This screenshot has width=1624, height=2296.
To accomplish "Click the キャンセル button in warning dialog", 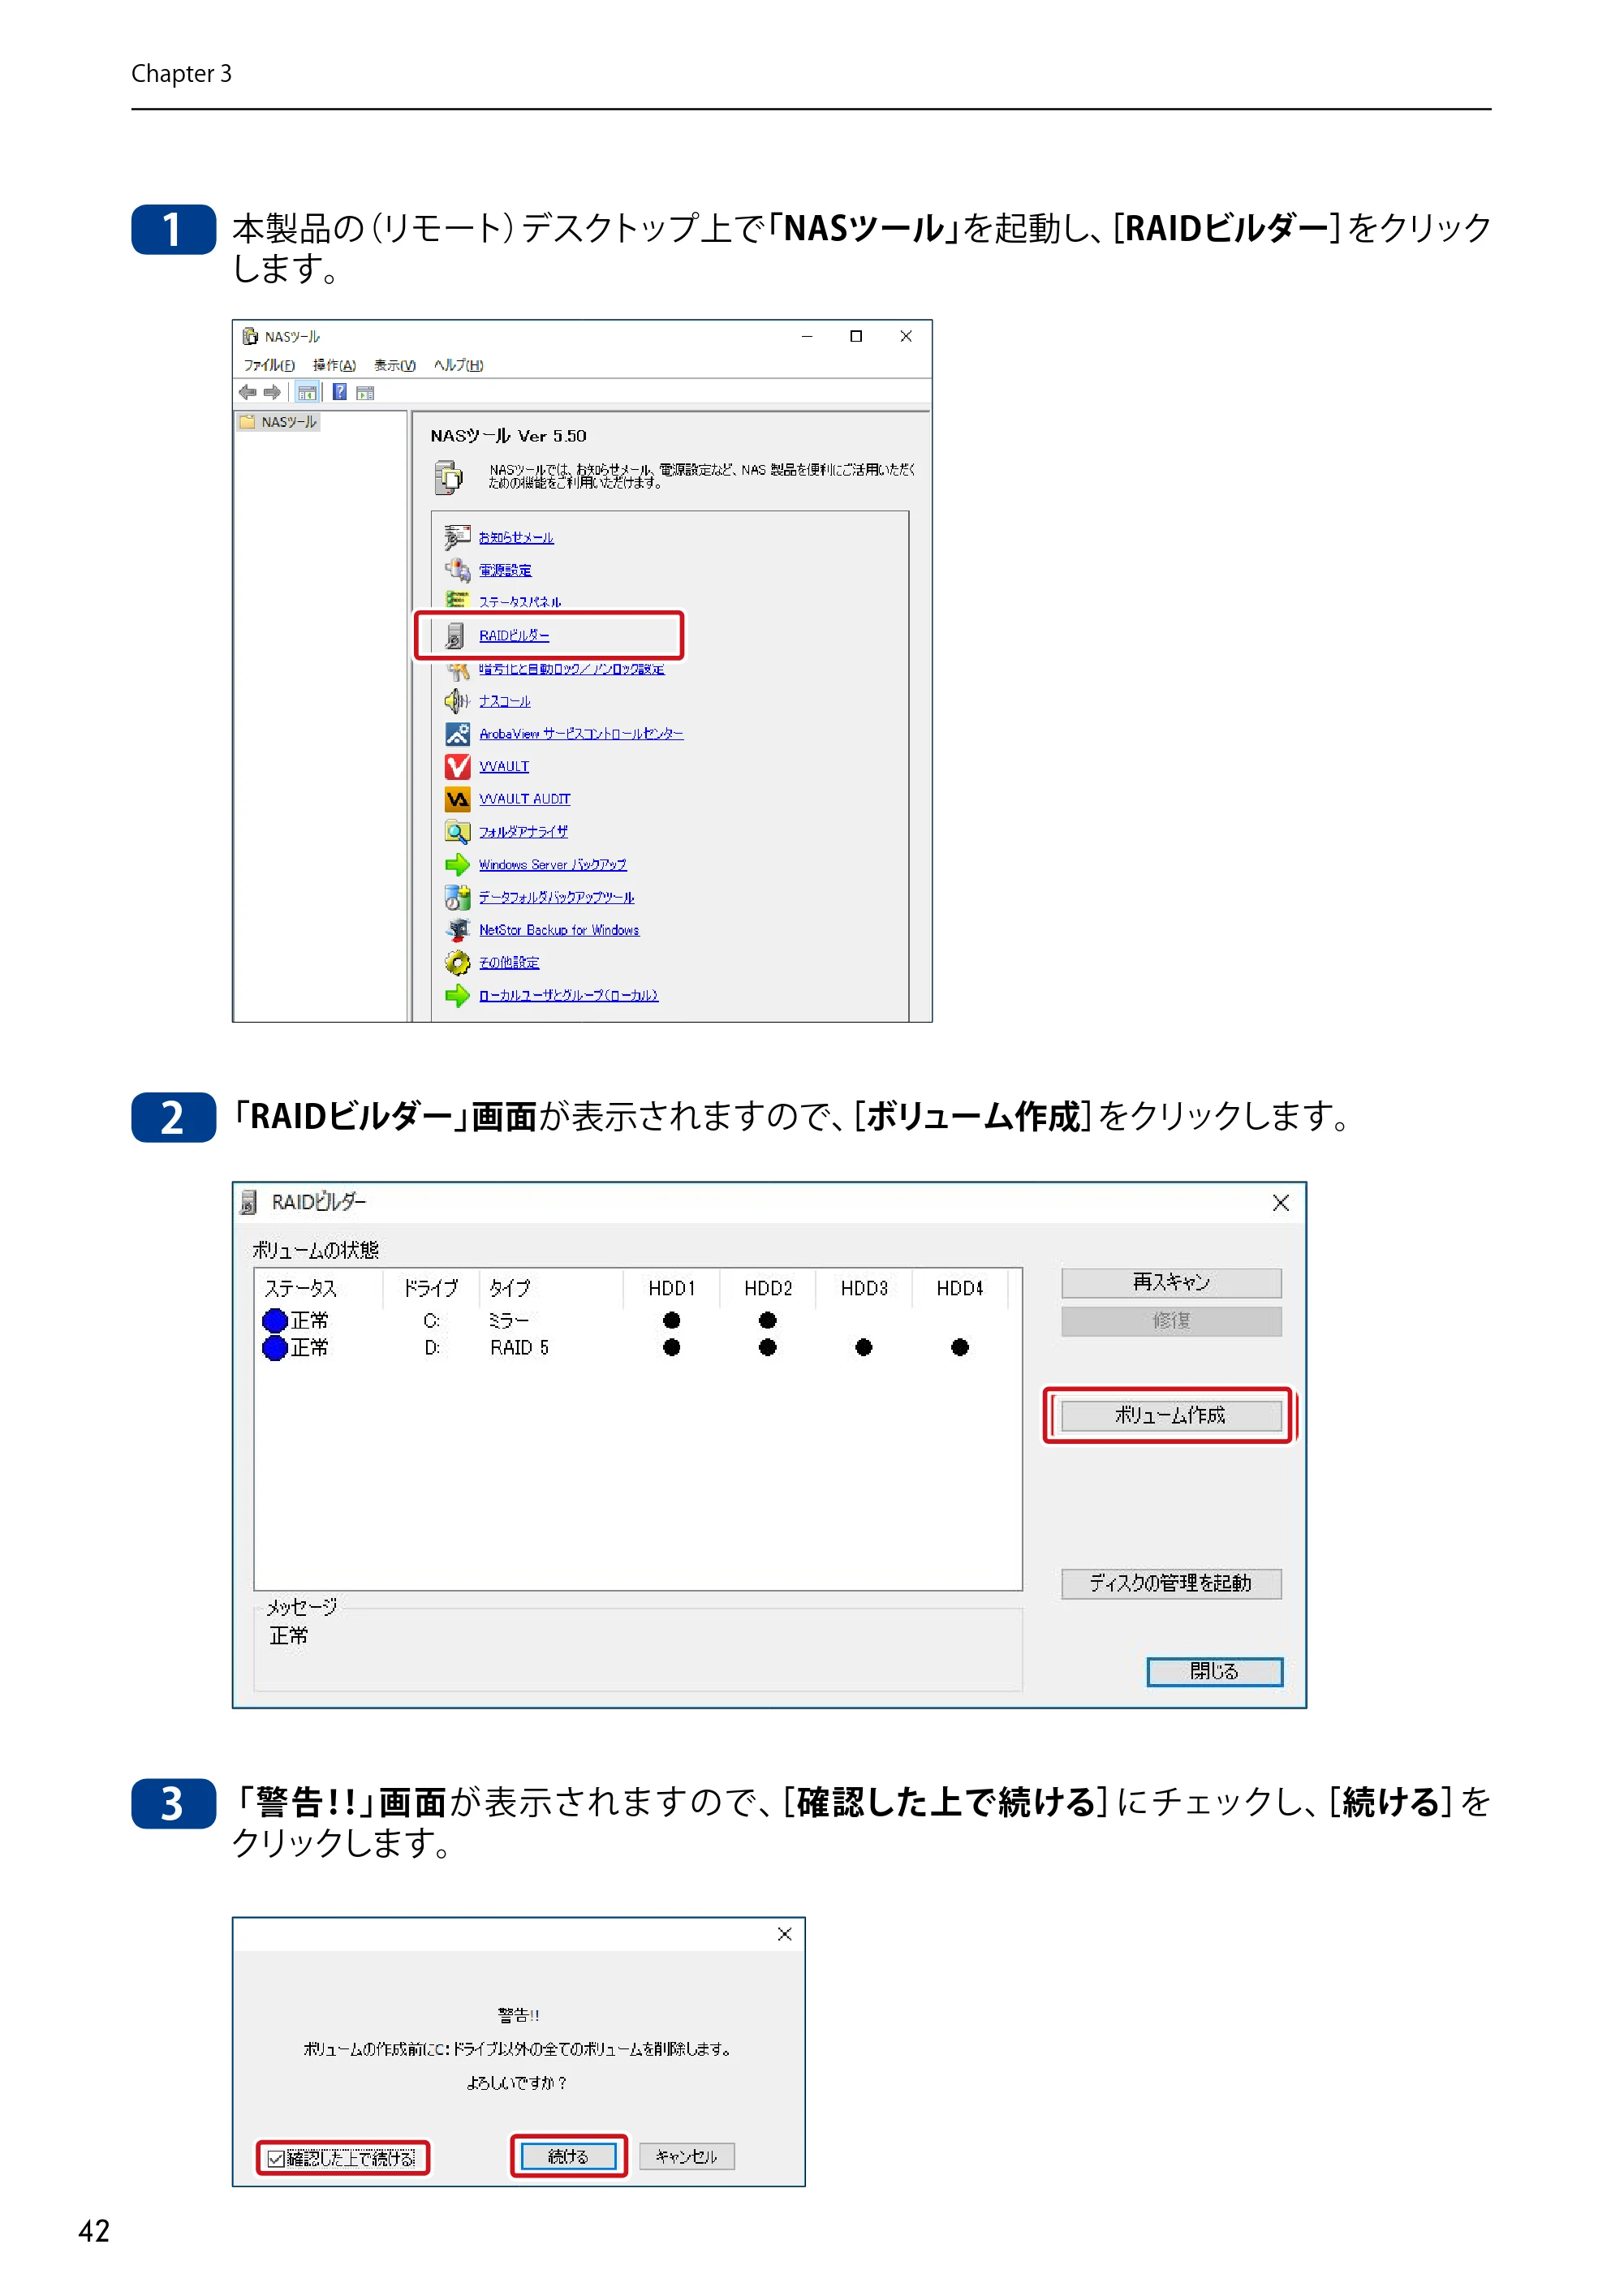I will [x=686, y=2157].
